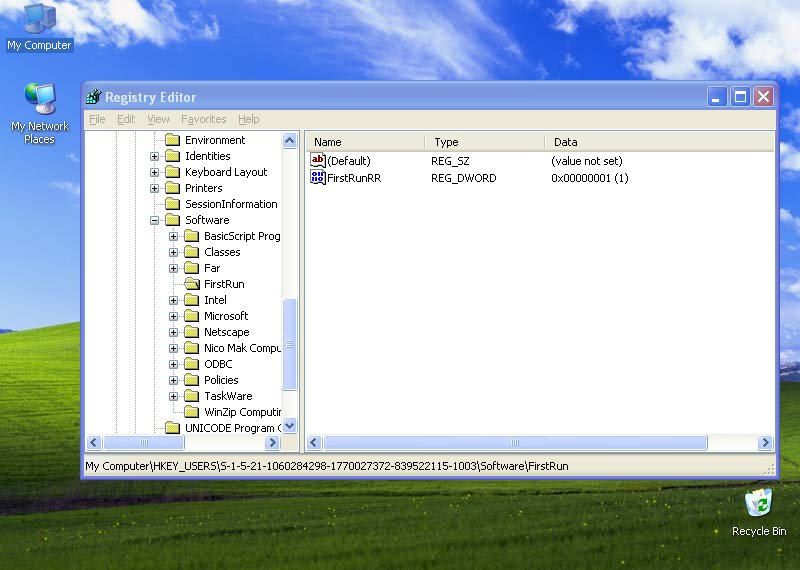800x570 pixels.
Task: Click the My Computer desktop icon
Action: coord(39,19)
